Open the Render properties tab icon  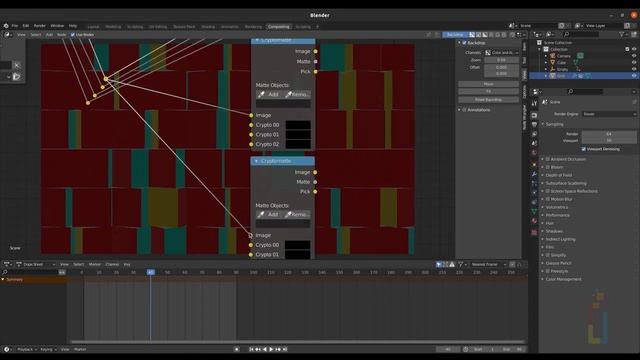(x=534, y=115)
